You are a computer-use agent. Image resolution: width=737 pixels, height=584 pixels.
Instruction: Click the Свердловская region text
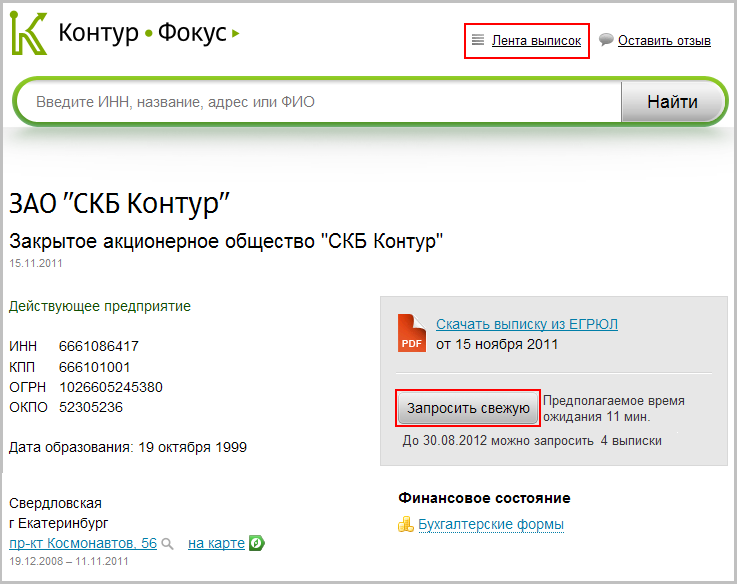55,503
